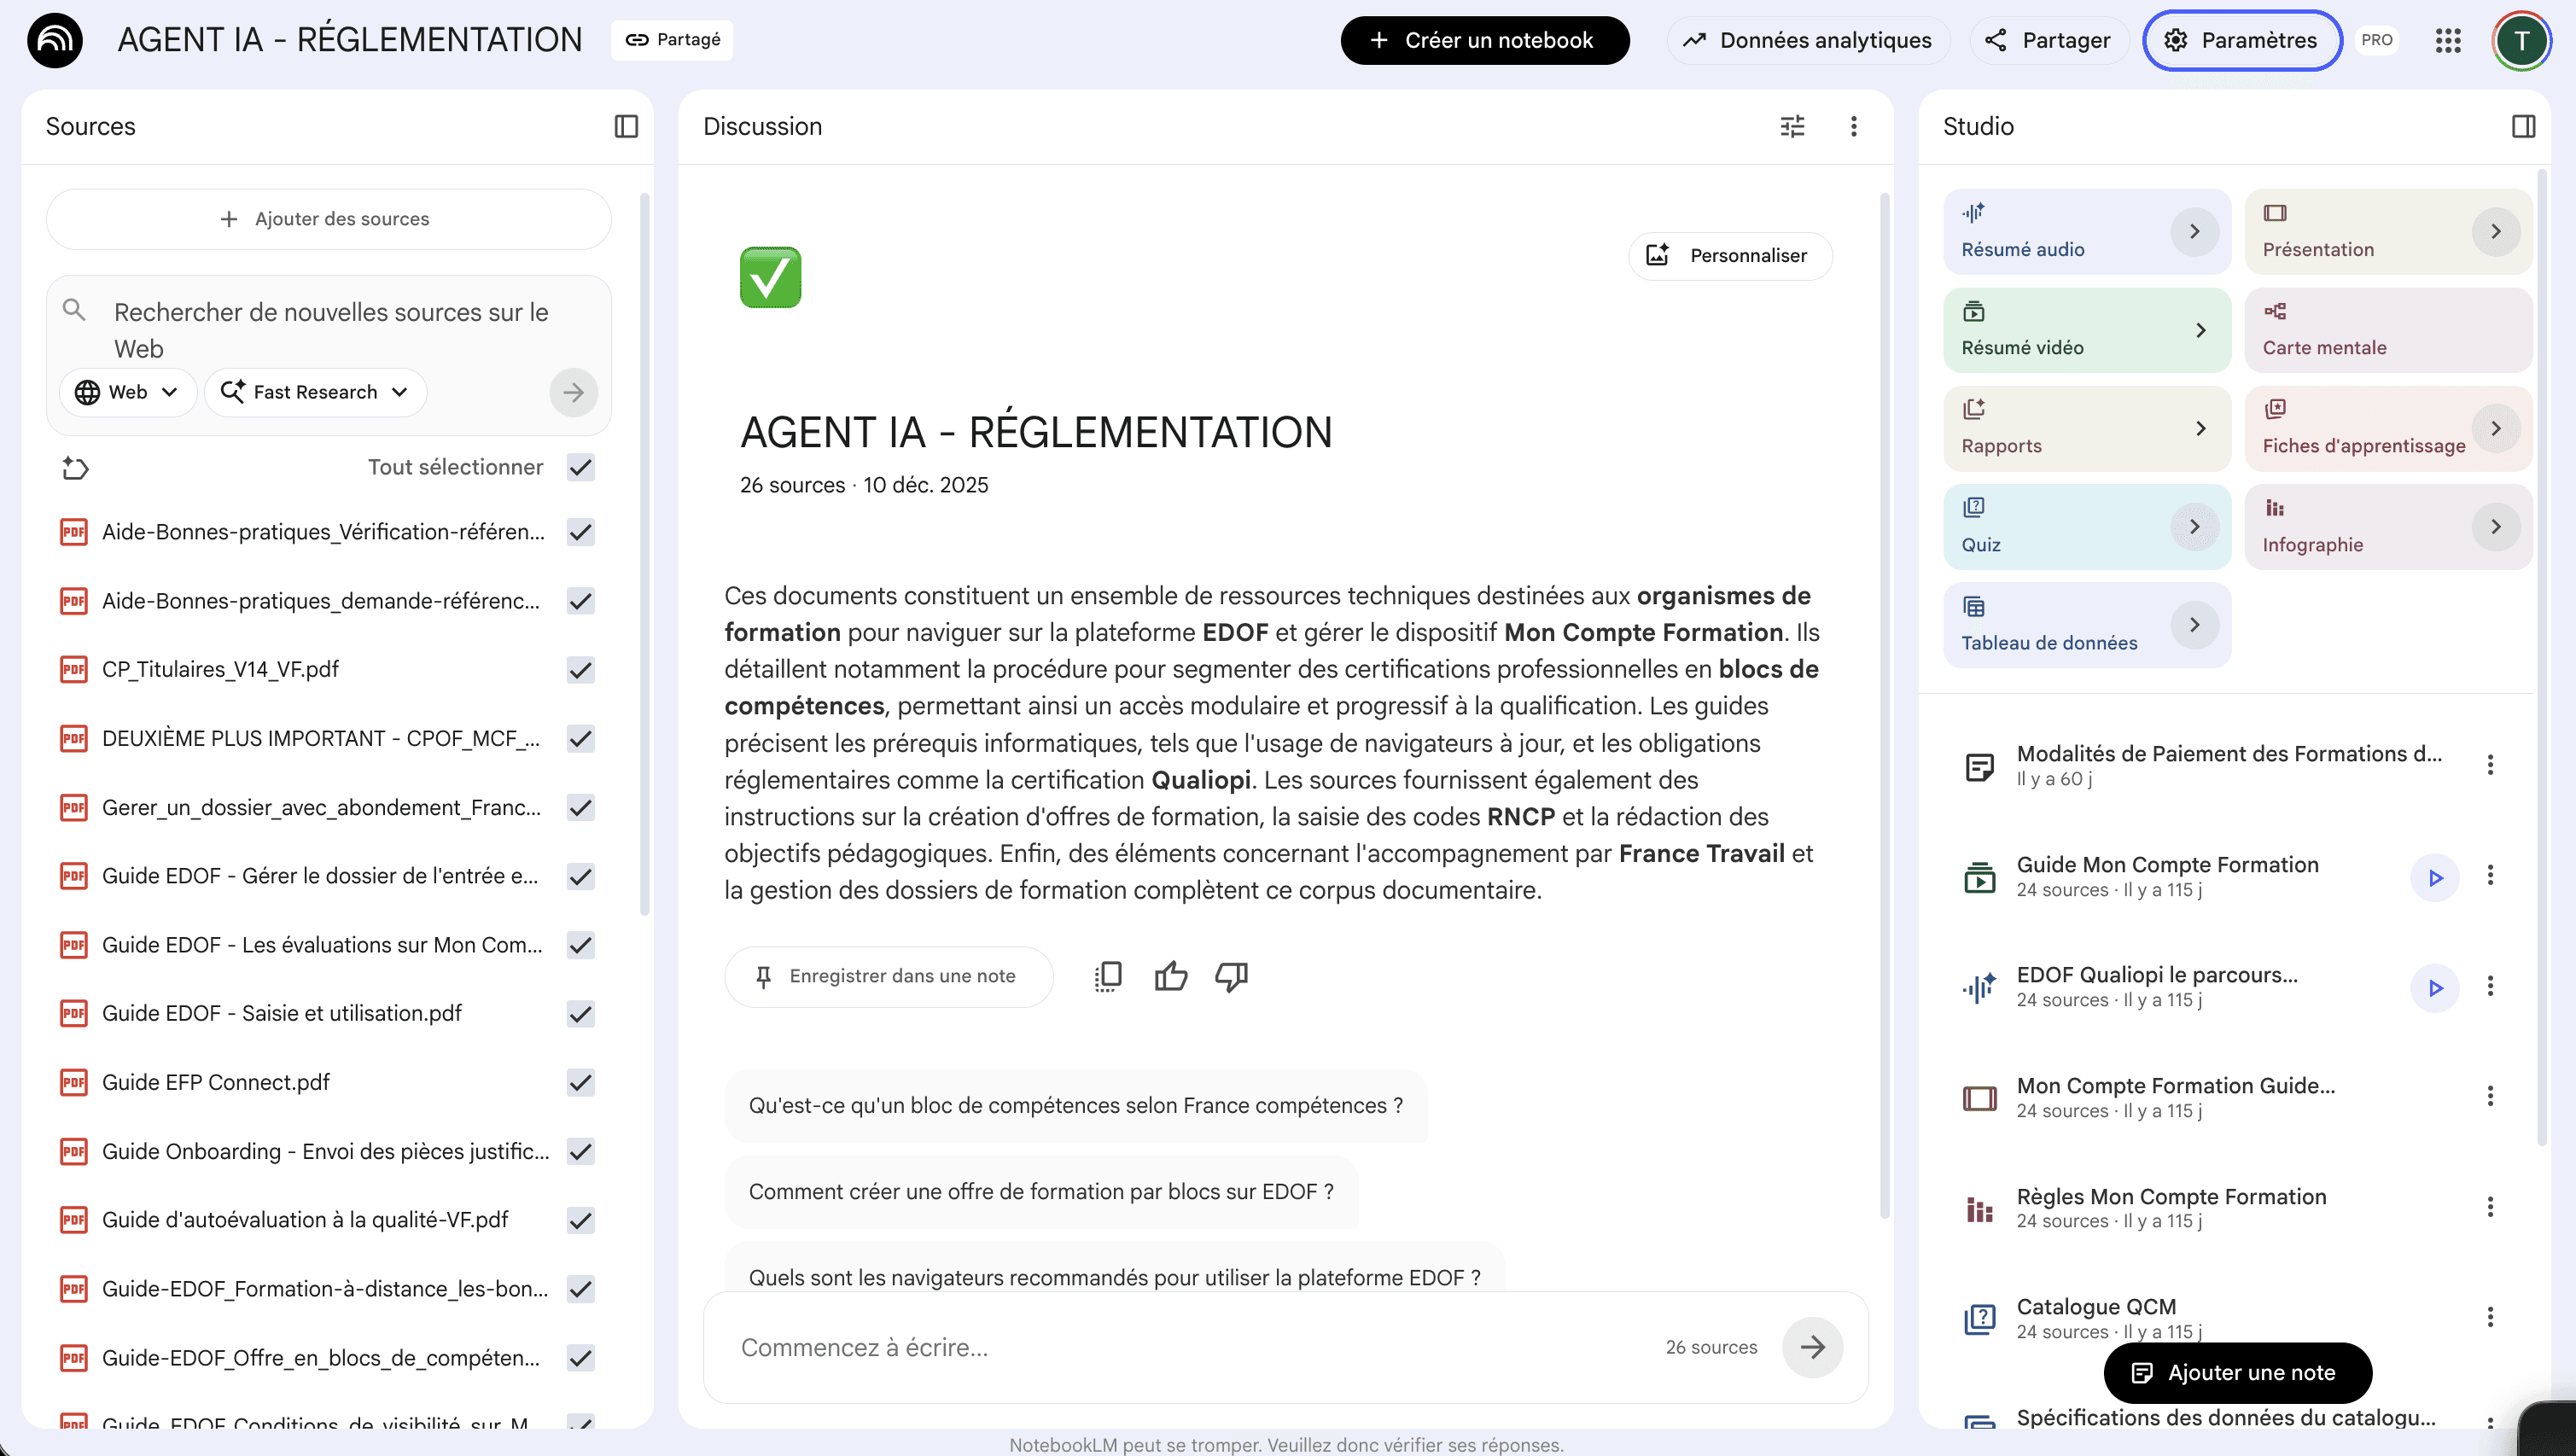
Task: Toggle the Tout sélectionner checkbox
Action: pos(580,467)
